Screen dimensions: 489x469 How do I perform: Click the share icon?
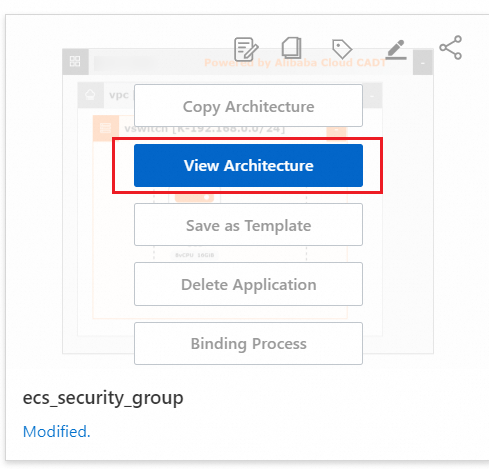[451, 48]
